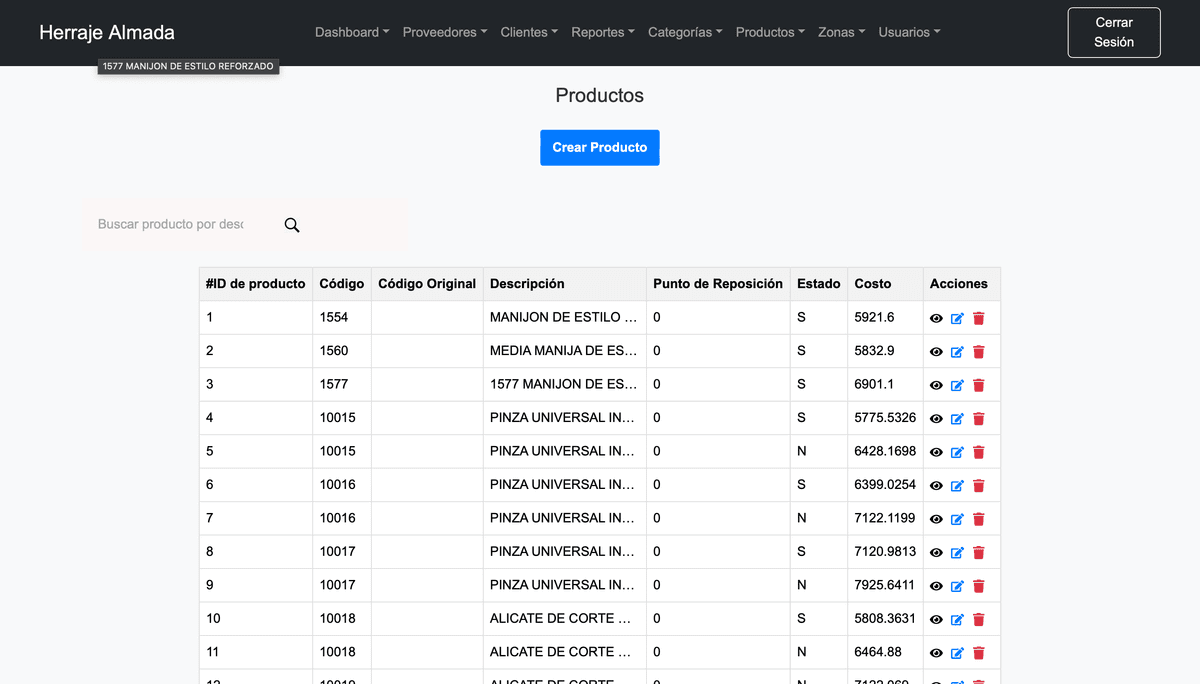The height and width of the screenshot is (684, 1200).
Task: Open the Reportes menu
Action: pos(602,32)
